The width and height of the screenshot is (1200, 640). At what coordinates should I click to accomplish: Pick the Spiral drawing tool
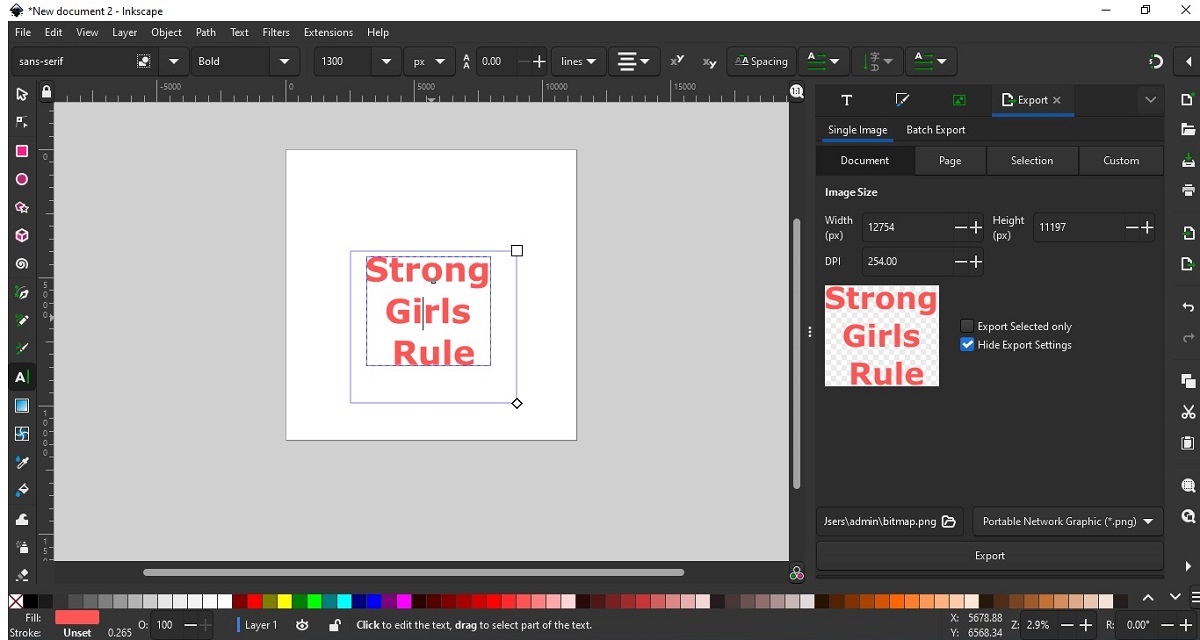pyautogui.click(x=22, y=264)
